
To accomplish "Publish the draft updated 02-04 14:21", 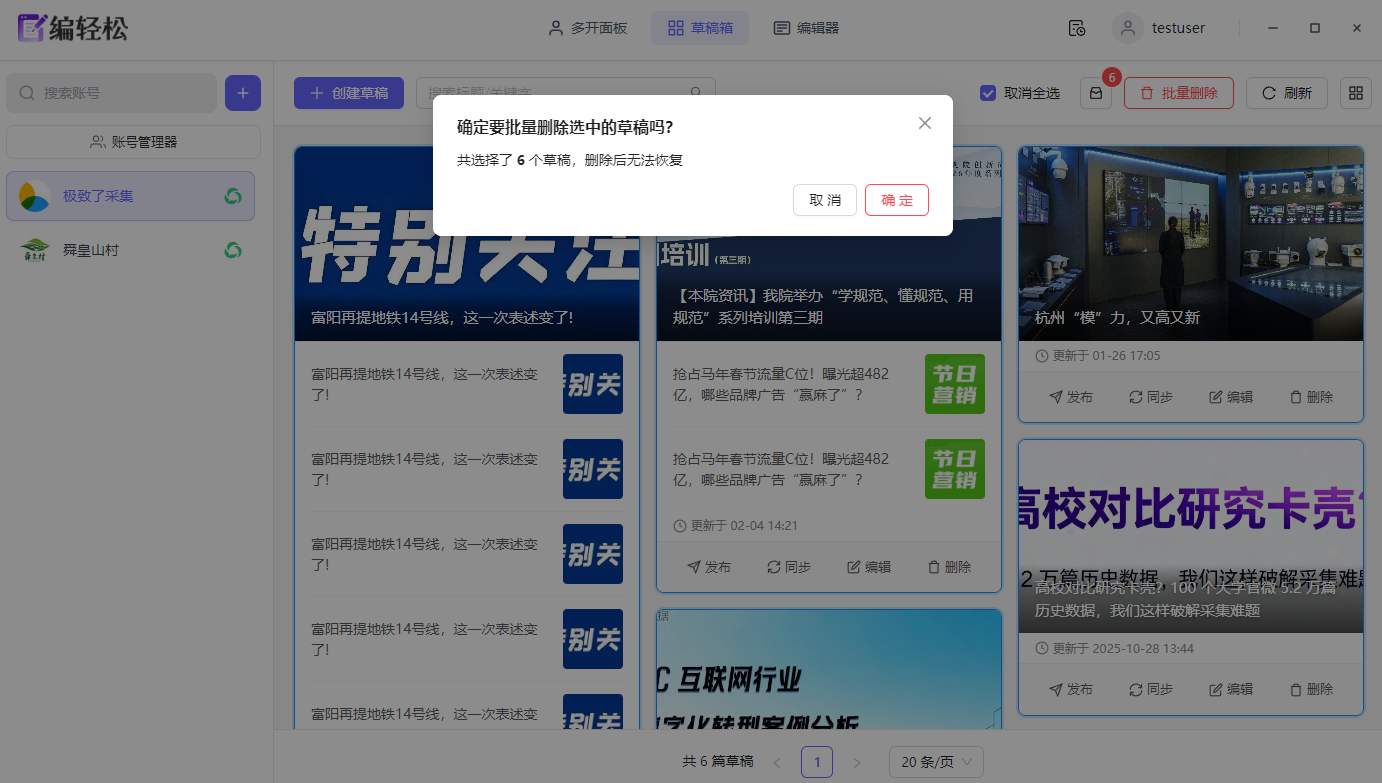I will (x=709, y=567).
